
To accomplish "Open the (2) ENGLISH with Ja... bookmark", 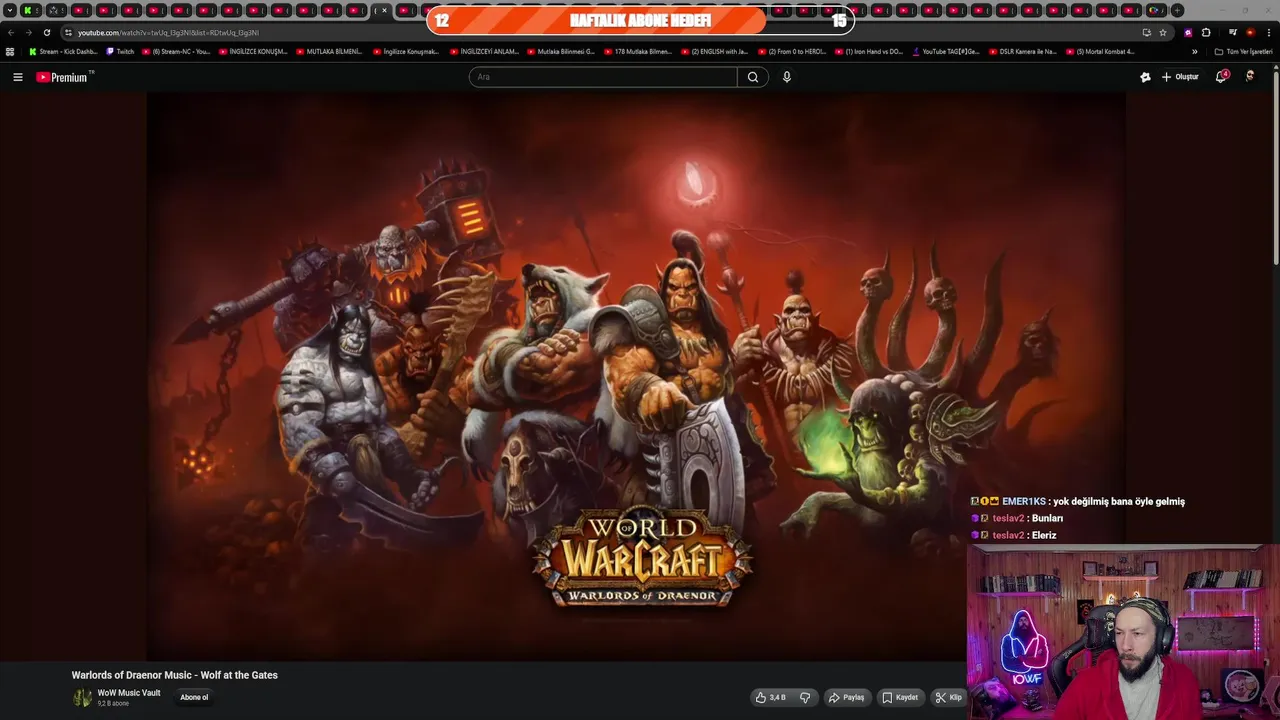I will coord(715,51).
